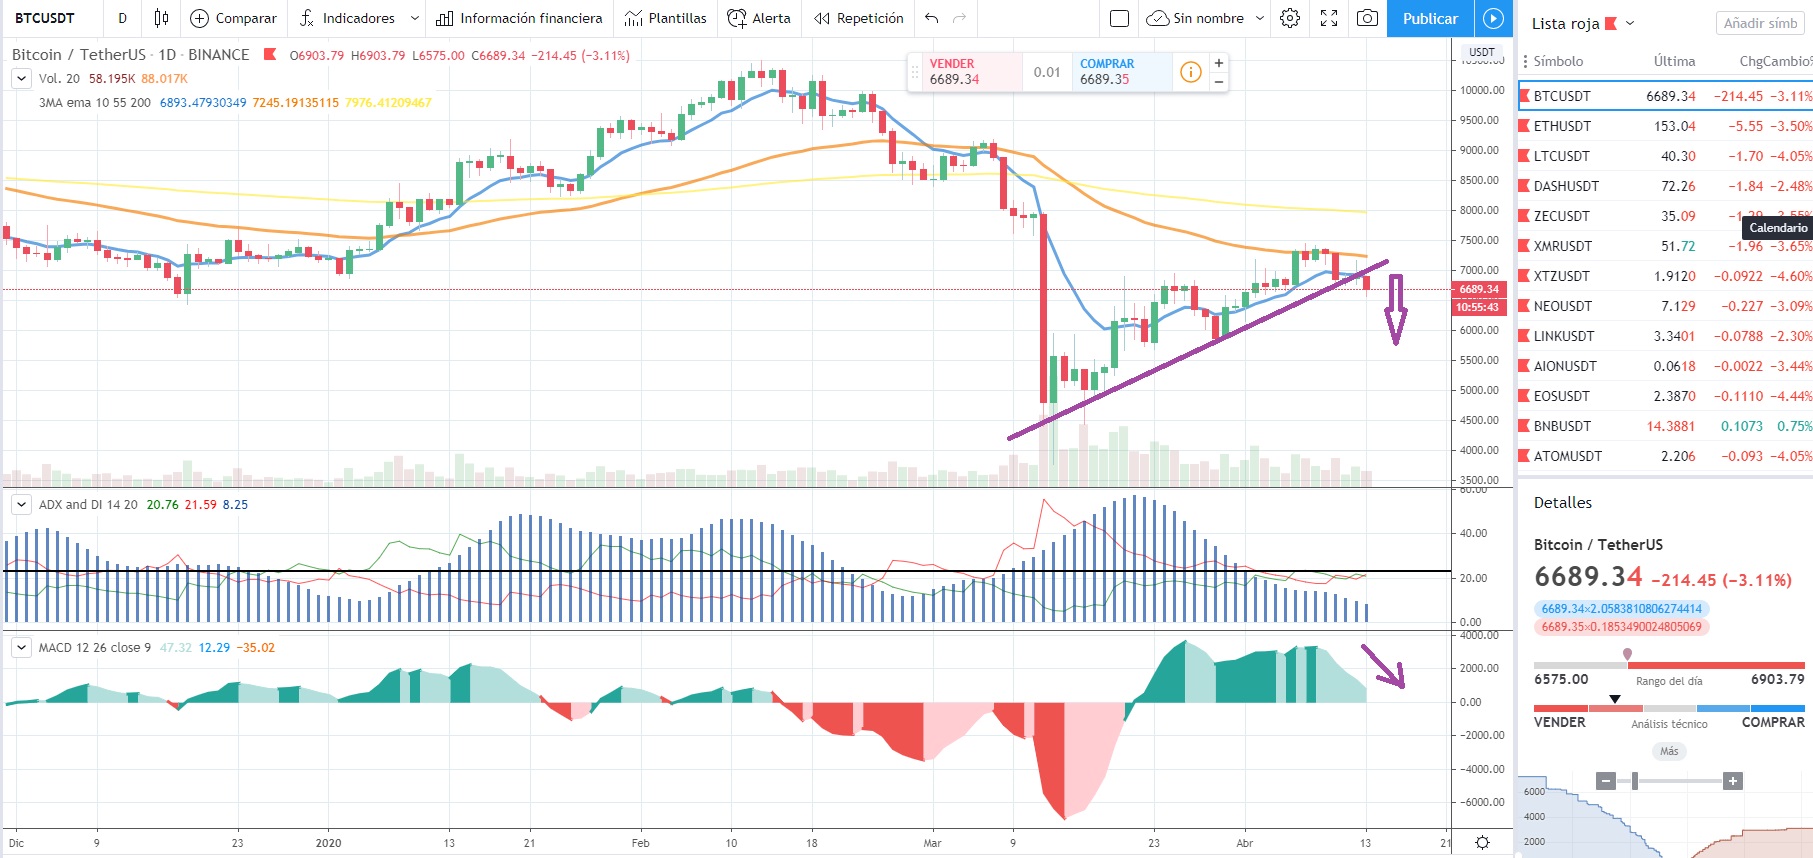Select LTCUSDT in the watchlist
This screenshot has height=858, width=1813.
1665,156
